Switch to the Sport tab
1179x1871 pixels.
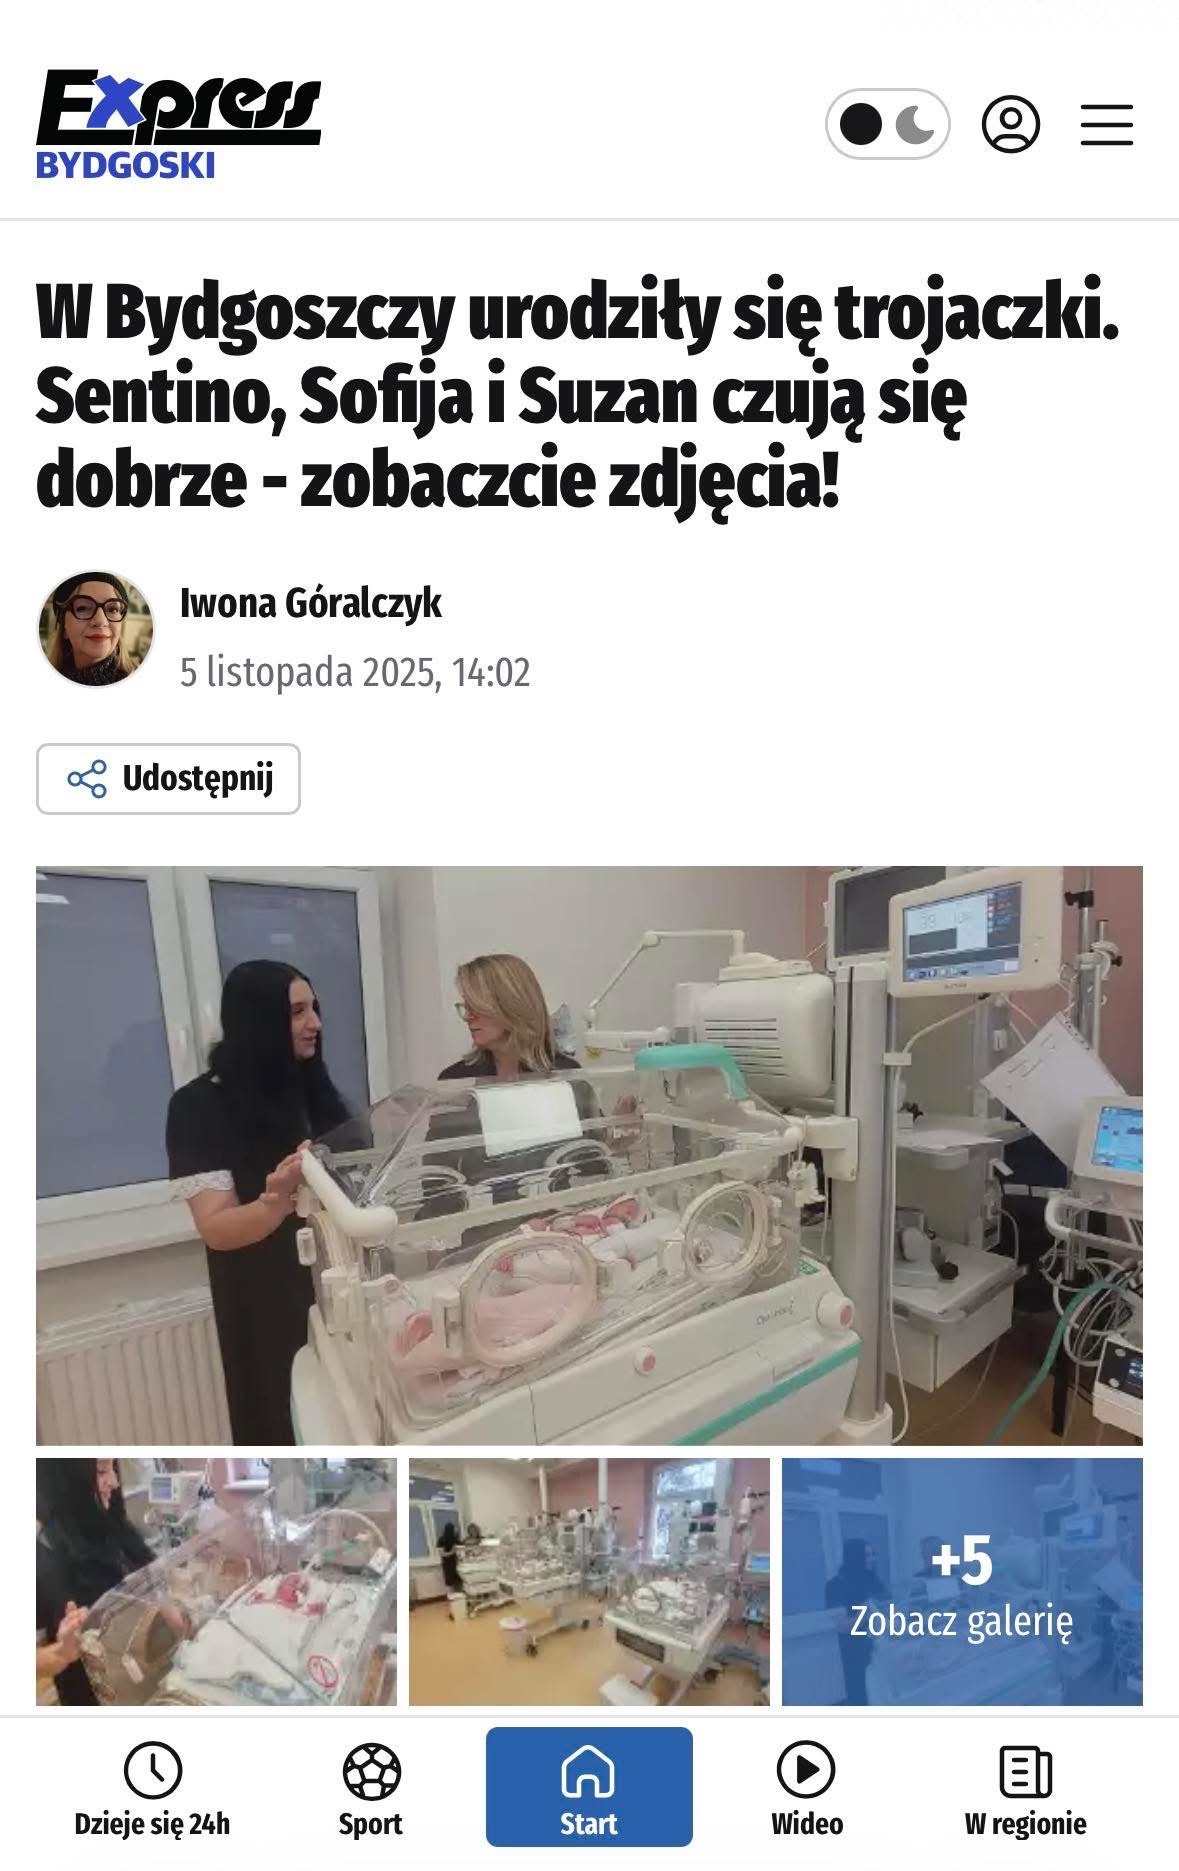click(x=371, y=1793)
